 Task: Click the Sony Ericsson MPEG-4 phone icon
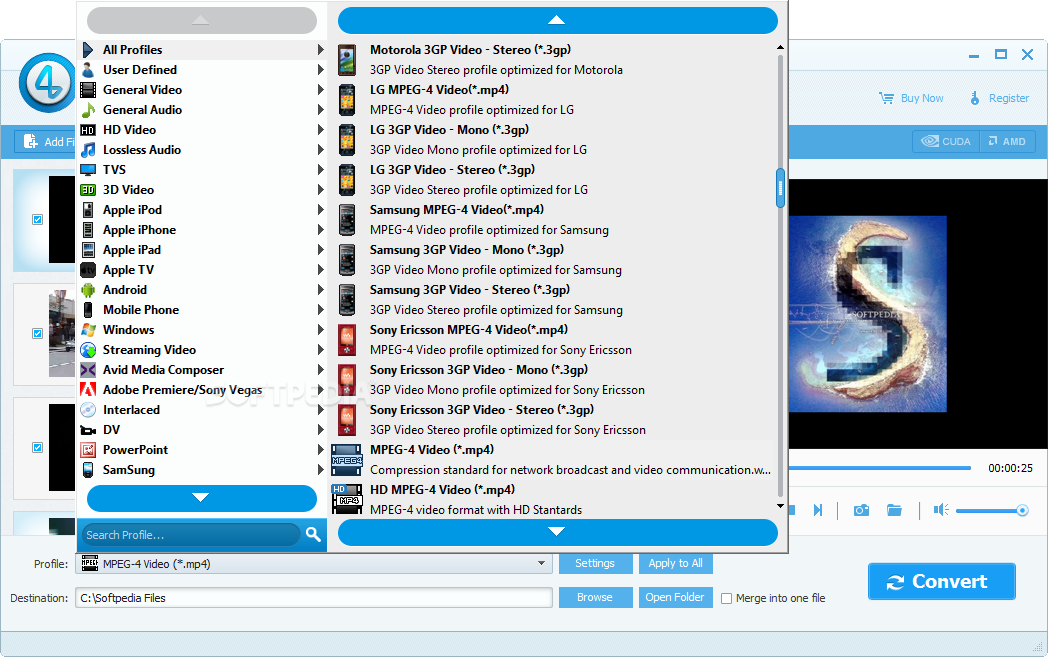pos(347,340)
